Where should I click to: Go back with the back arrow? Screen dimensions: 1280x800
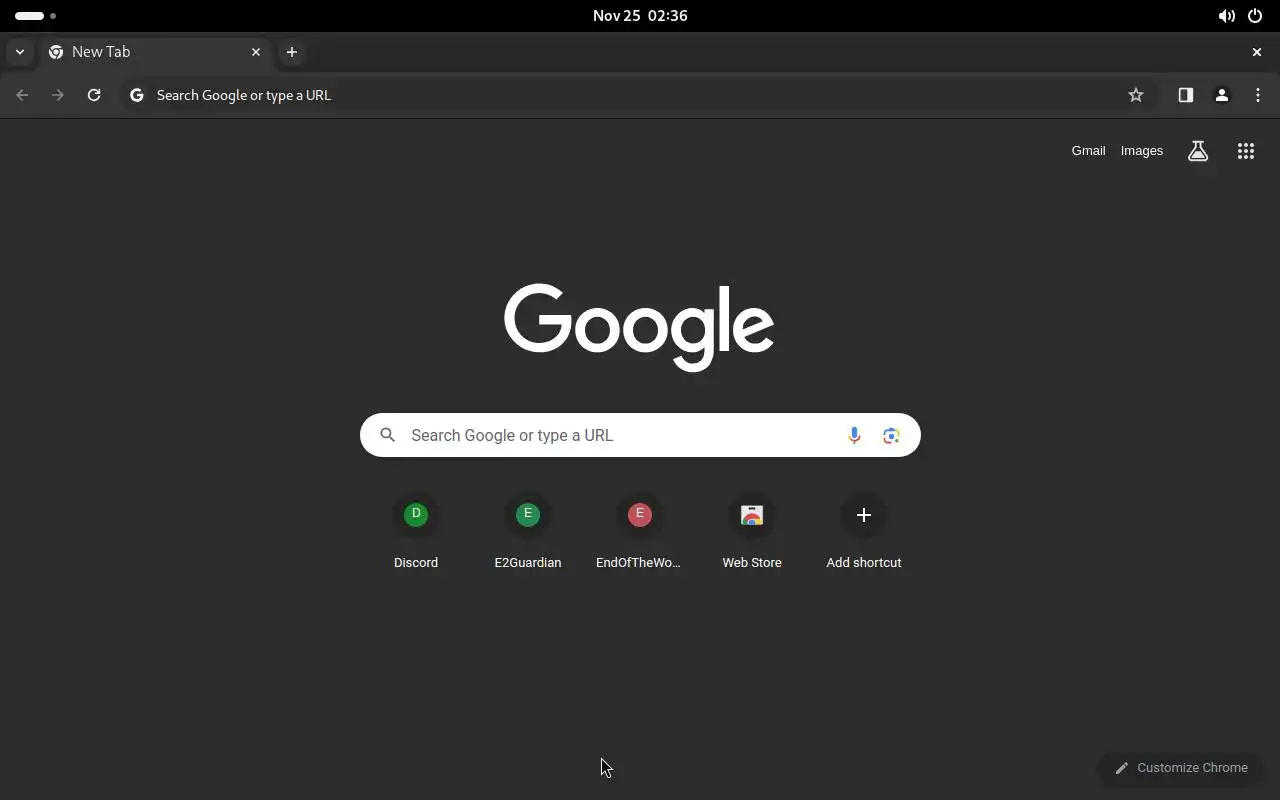tap(22, 95)
